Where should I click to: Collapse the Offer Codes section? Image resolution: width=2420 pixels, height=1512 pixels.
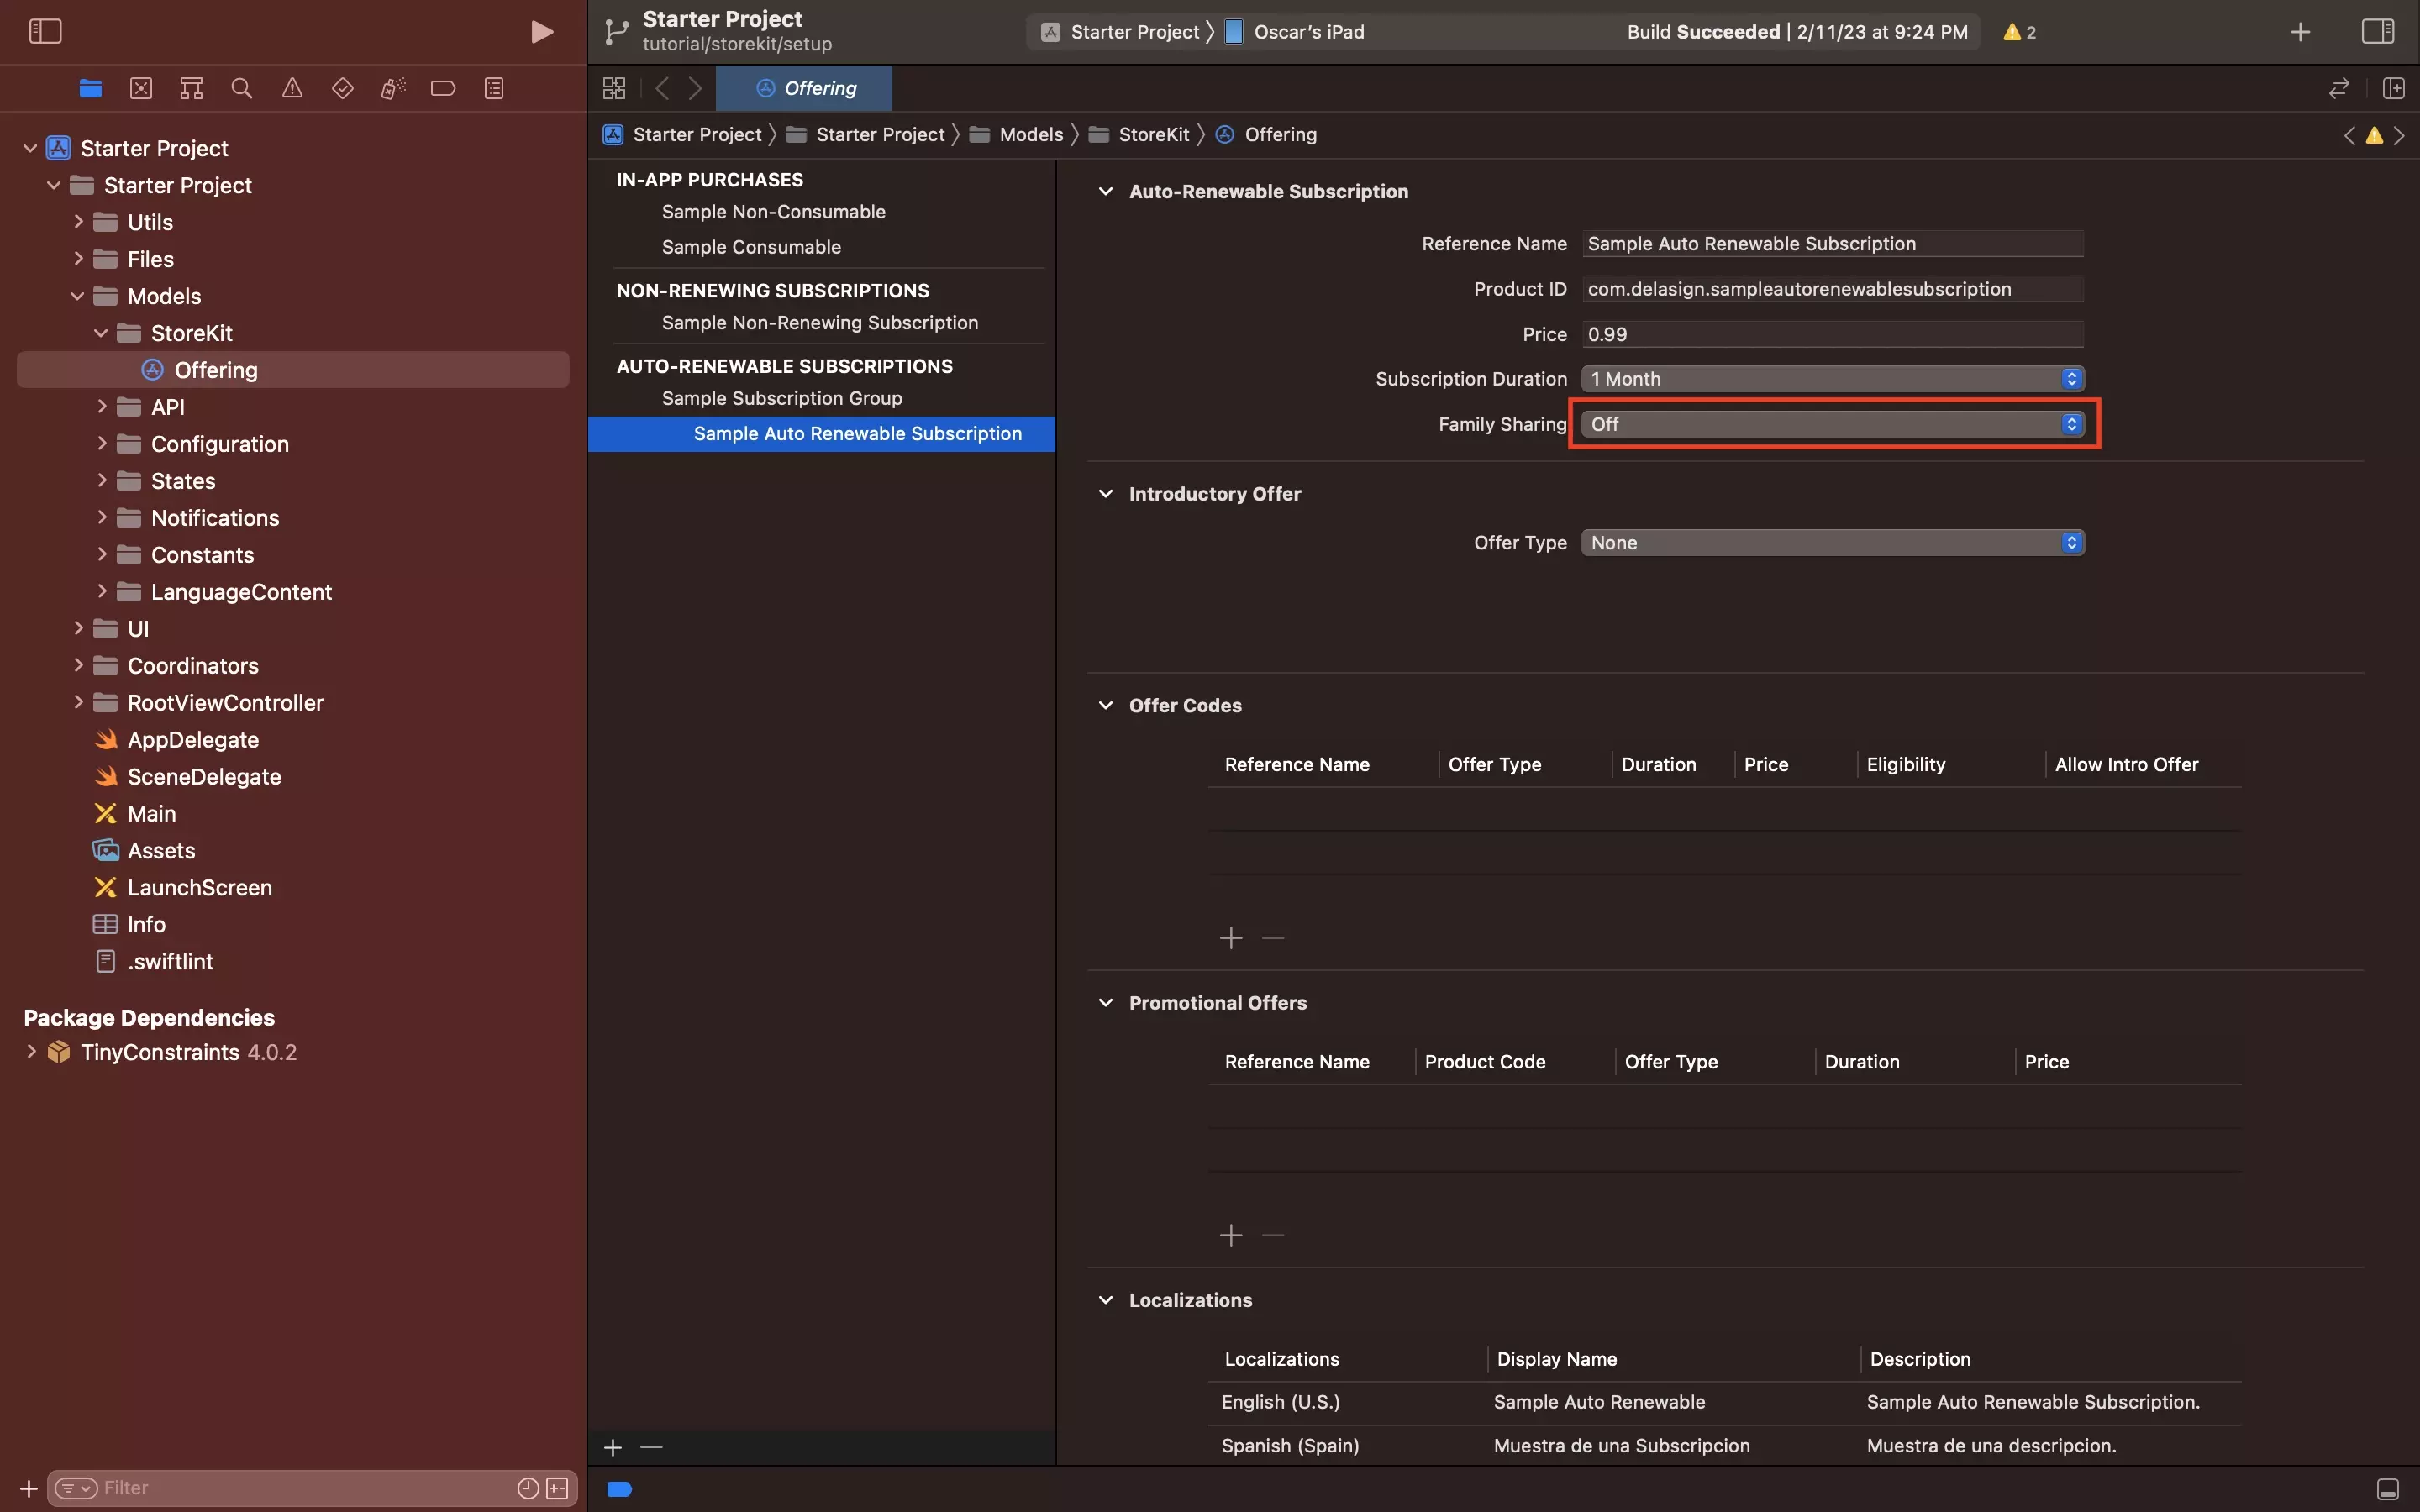1105,706
